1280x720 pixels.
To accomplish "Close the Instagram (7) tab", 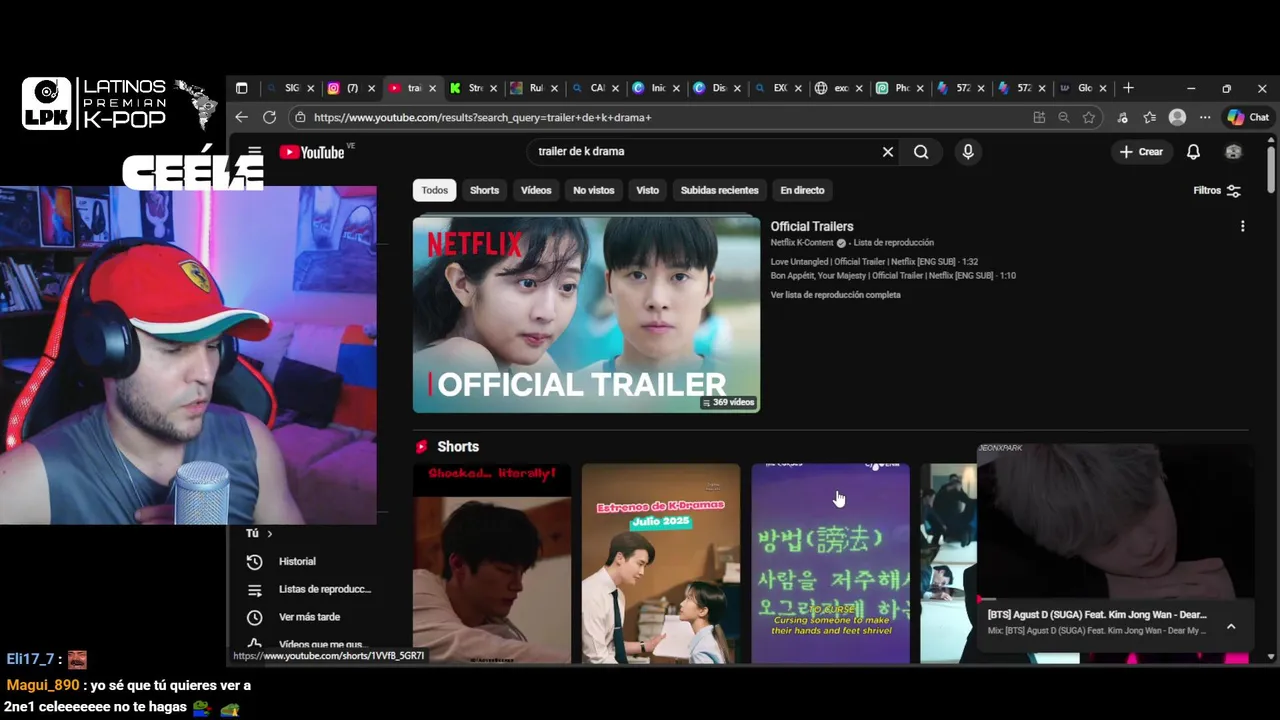I will click(x=371, y=88).
